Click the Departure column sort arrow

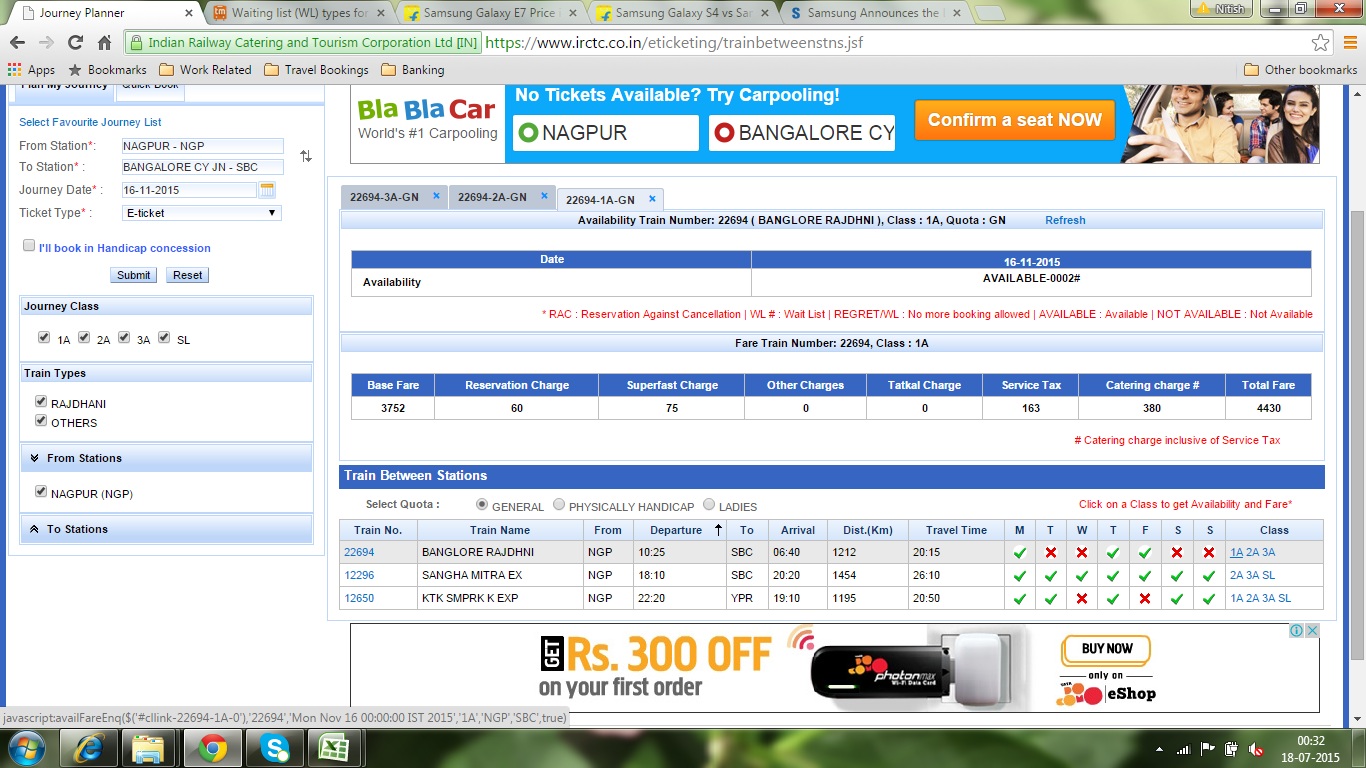pos(718,530)
